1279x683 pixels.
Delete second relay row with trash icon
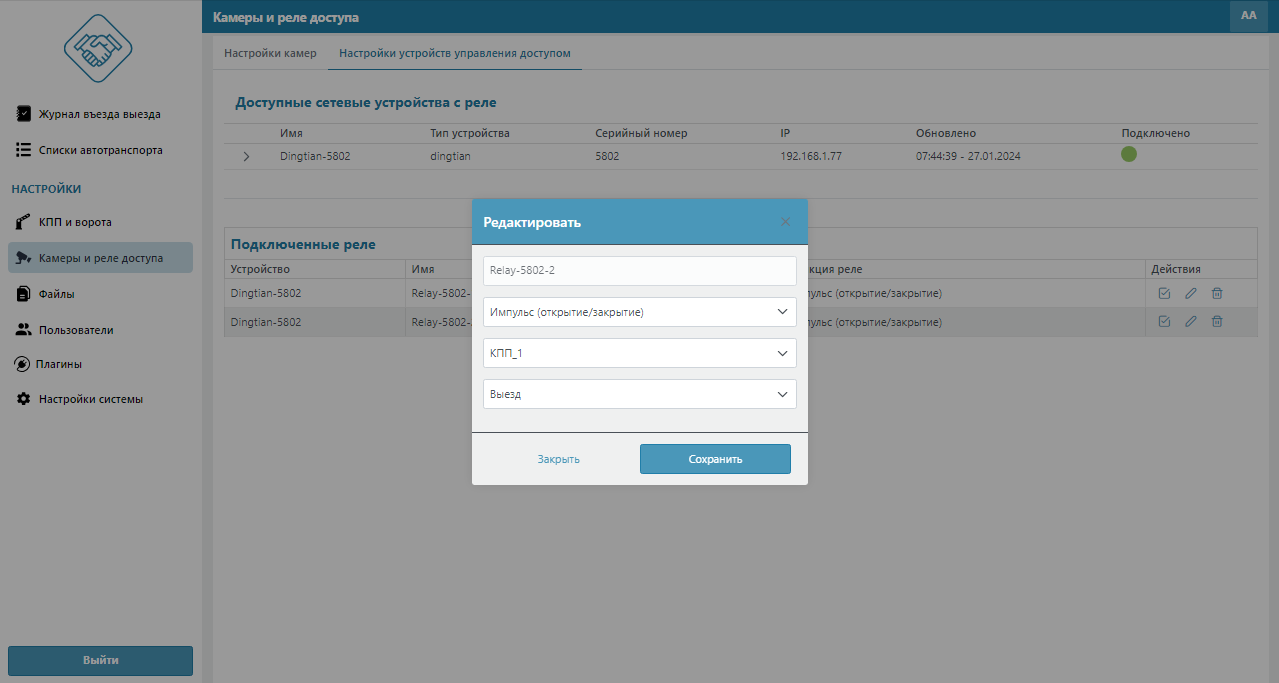pyautogui.click(x=1217, y=322)
